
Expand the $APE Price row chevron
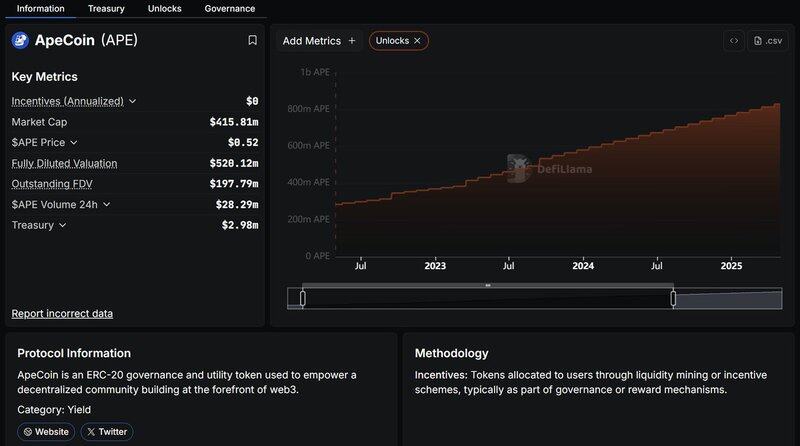coord(73,142)
